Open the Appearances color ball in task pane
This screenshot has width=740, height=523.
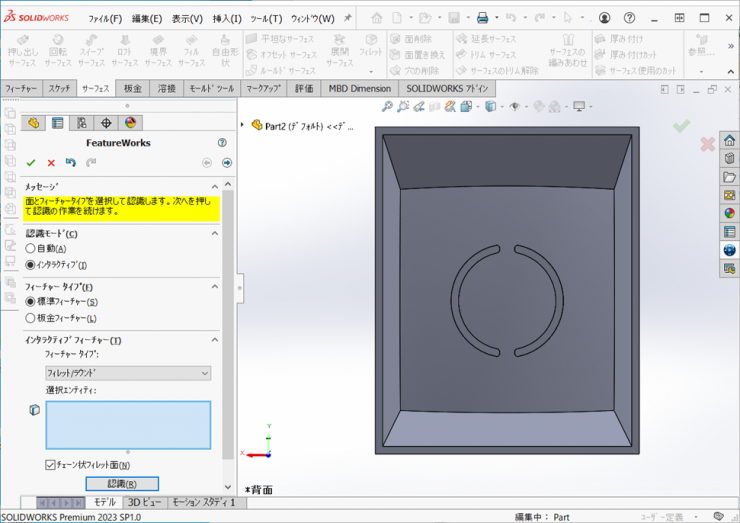click(729, 213)
